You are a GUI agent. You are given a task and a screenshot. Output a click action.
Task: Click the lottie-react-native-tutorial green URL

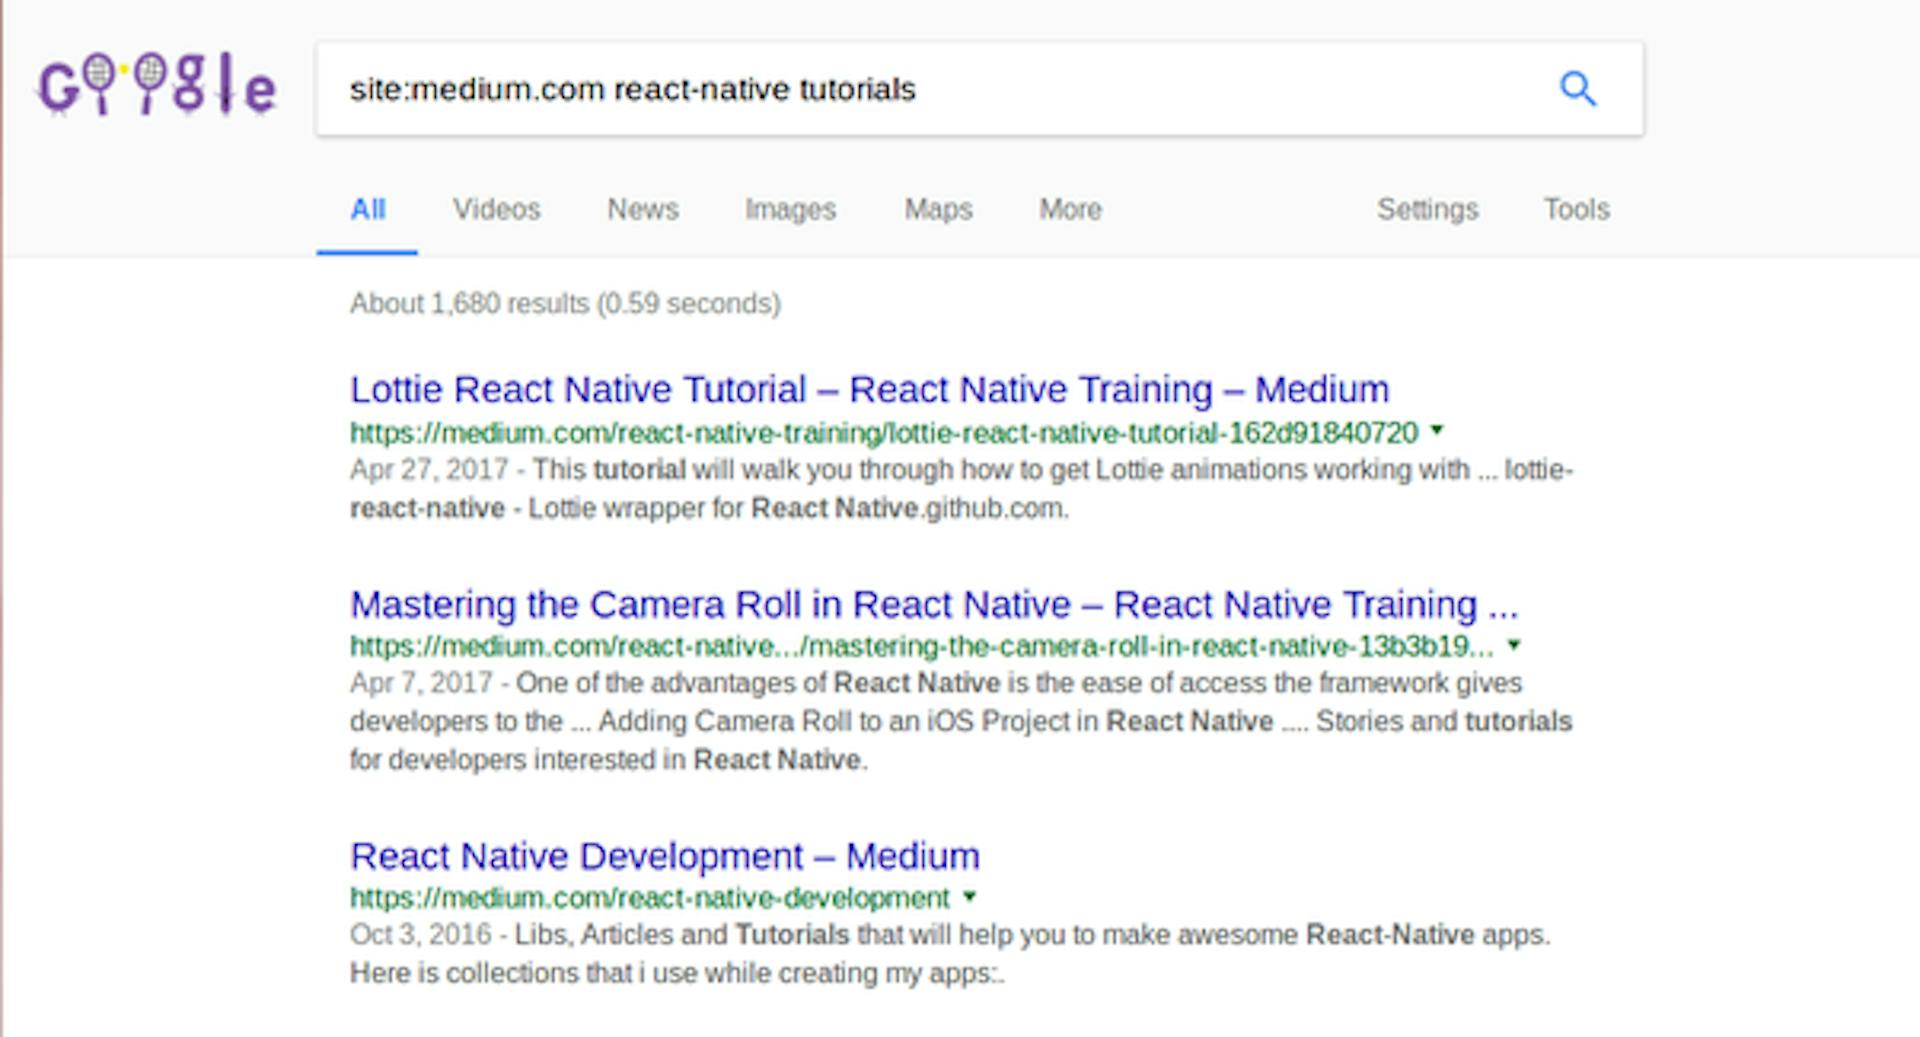pyautogui.click(x=884, y=433)
